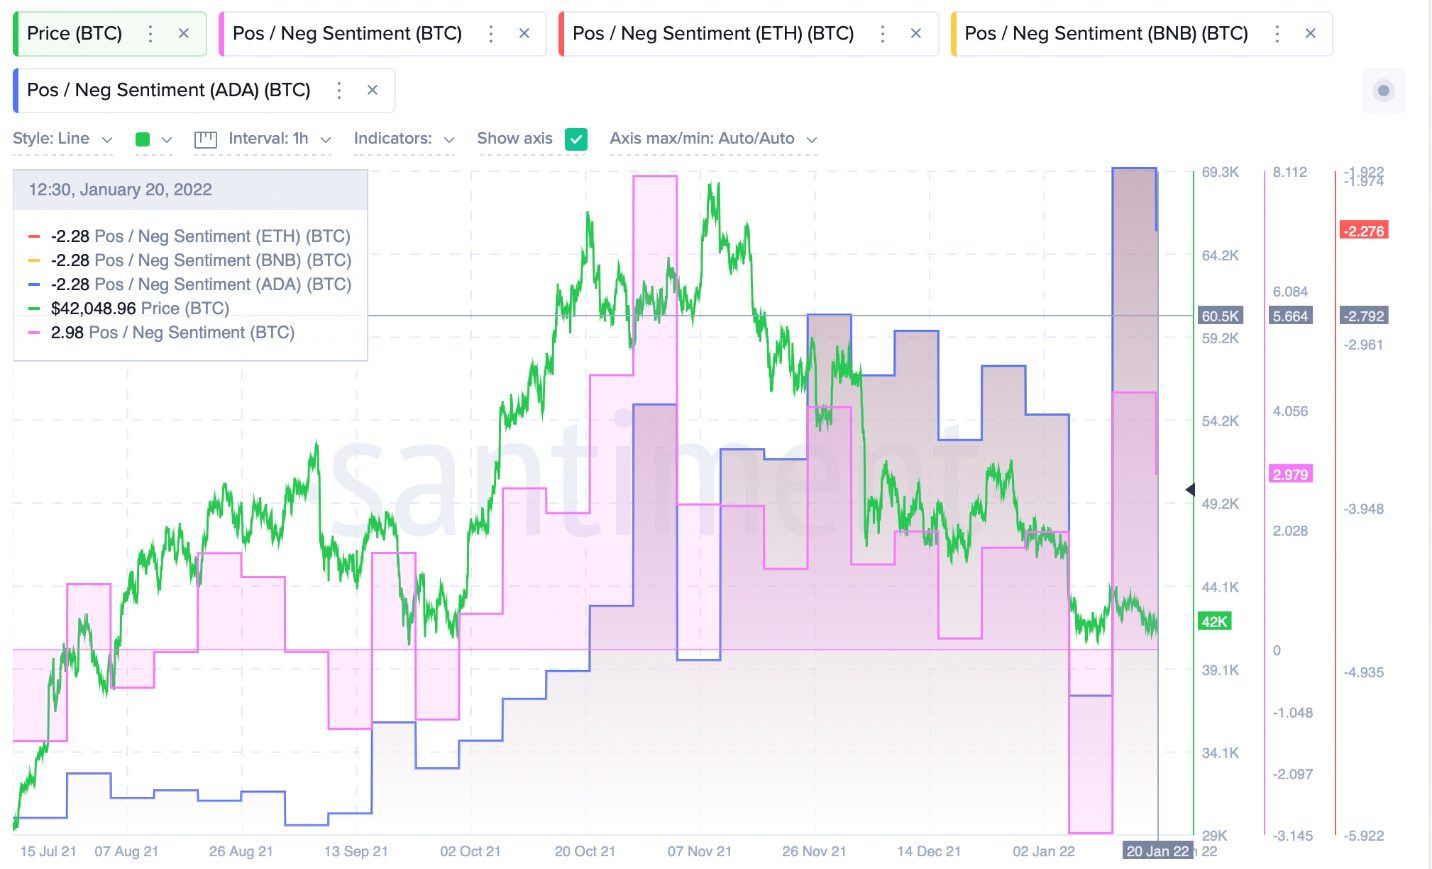The image size is (1432, 869).
Task: Click the record screenshot icon top right
Action: (x=1383, y=91)
